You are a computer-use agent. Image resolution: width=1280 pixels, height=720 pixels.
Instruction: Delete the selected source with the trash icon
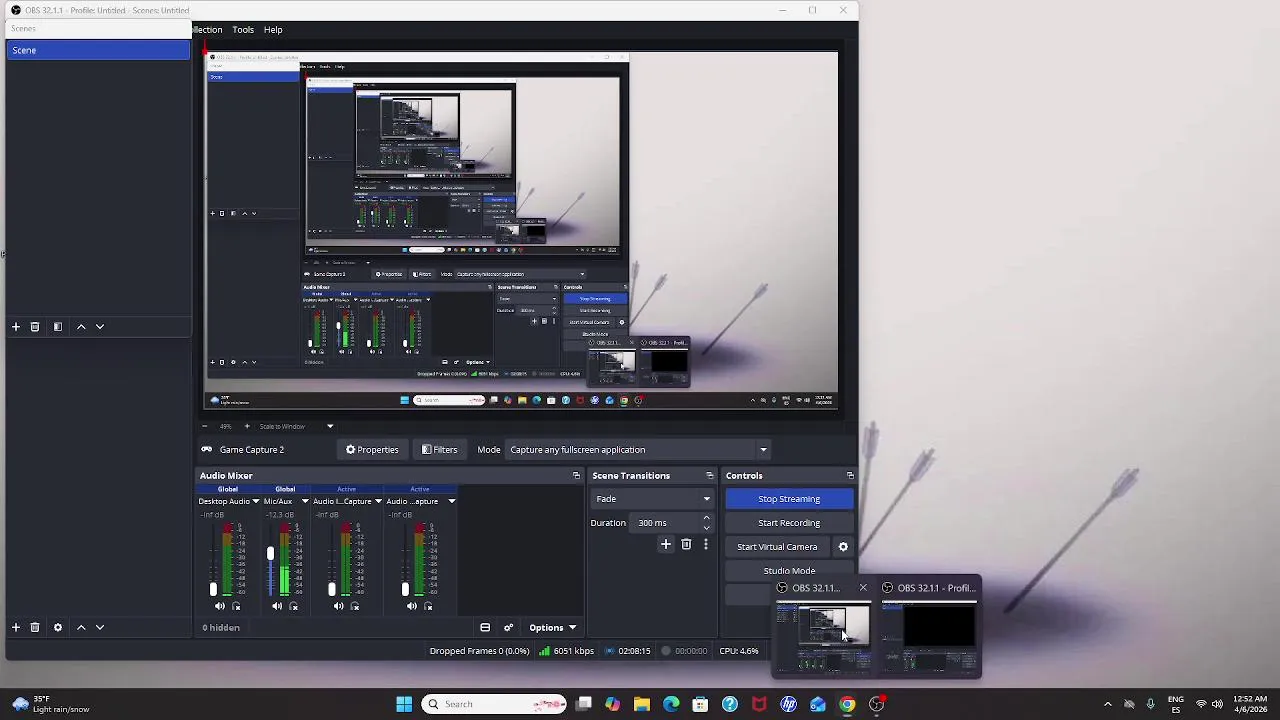[x=34, y=627]
